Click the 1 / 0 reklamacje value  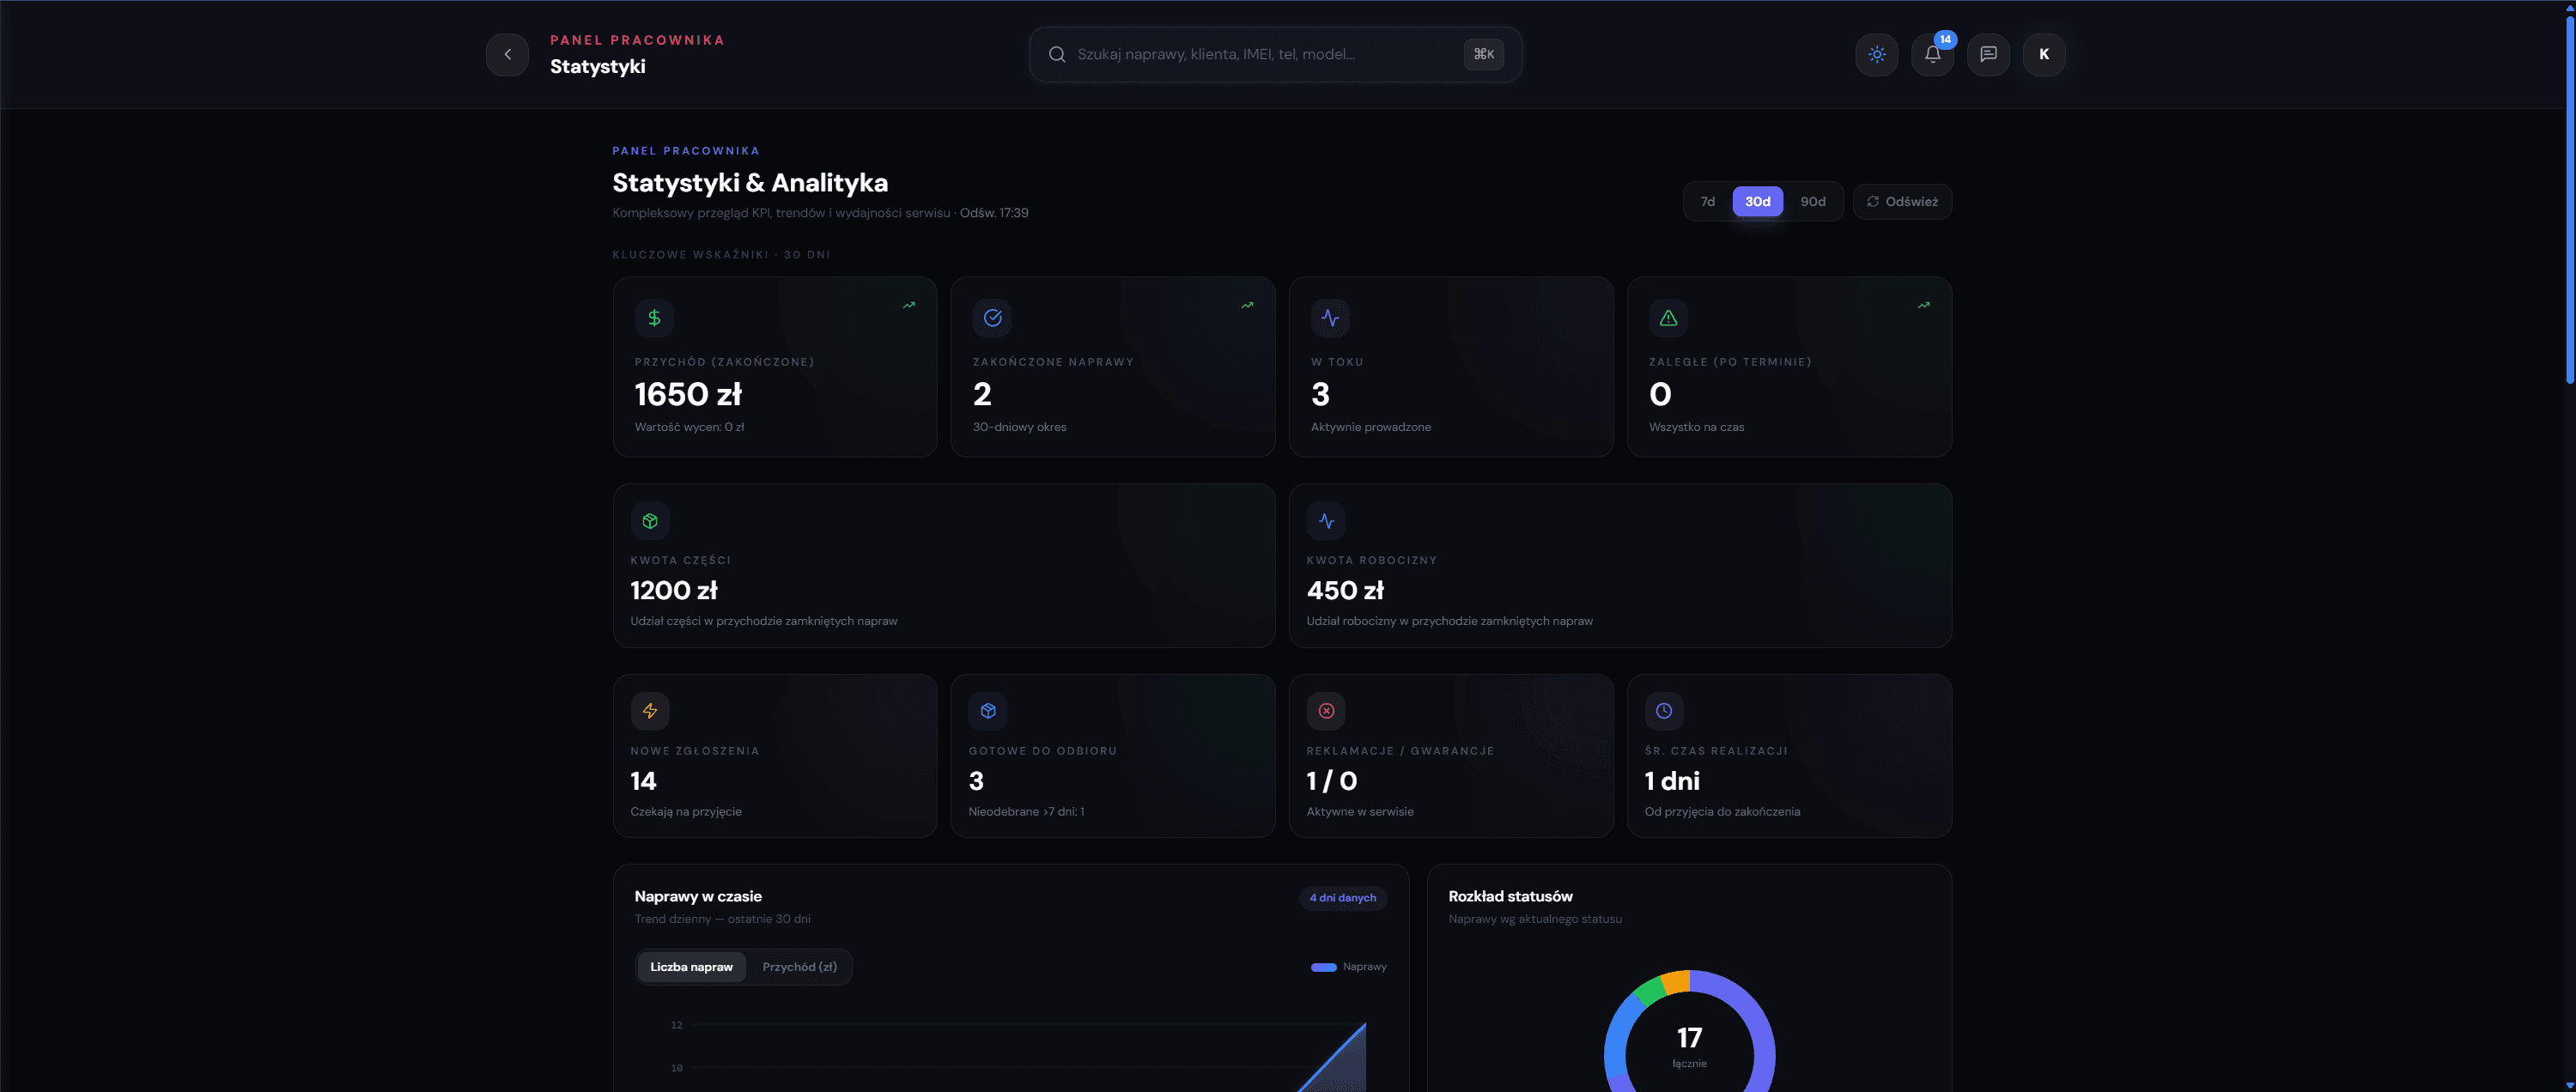[x=1332, y=781]
